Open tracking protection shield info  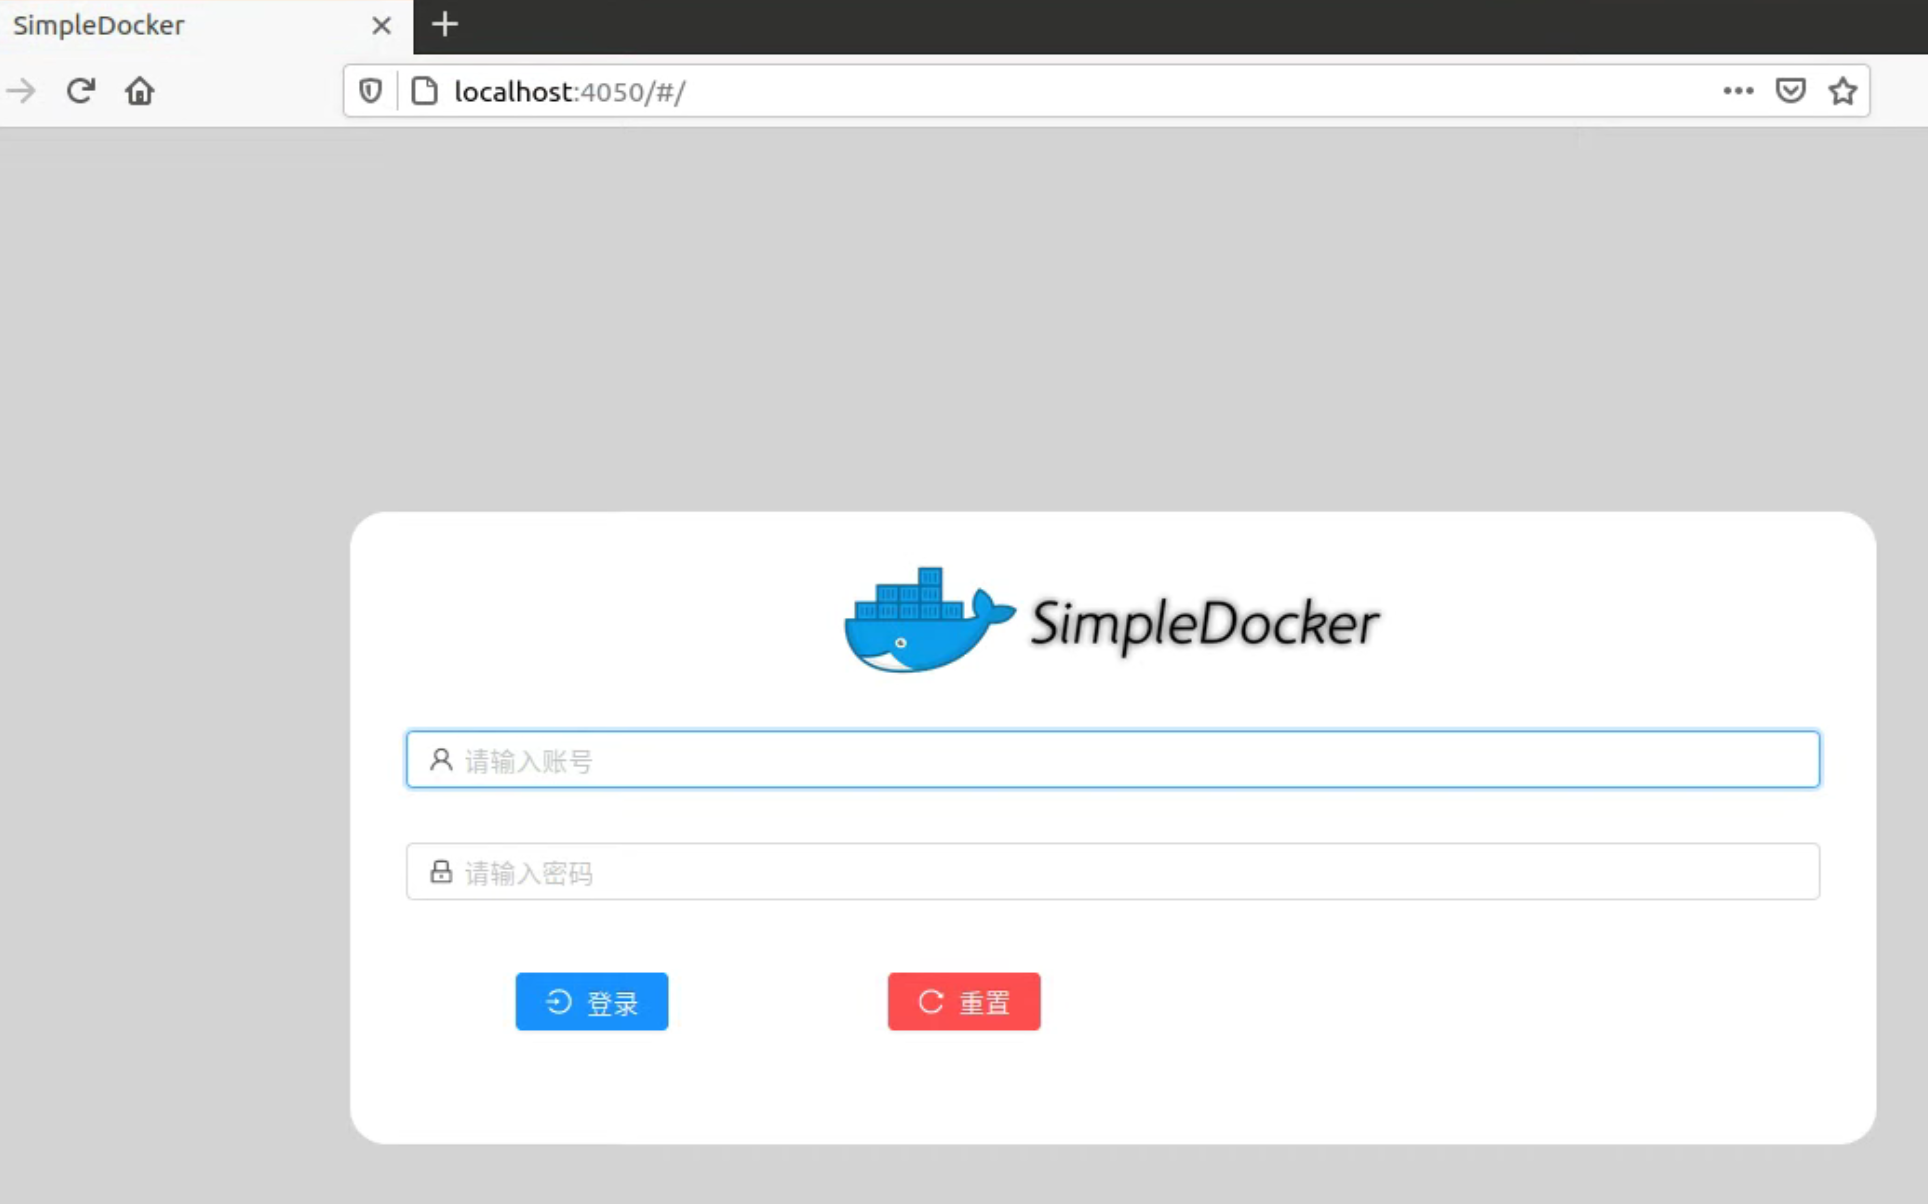click(371, 91)
